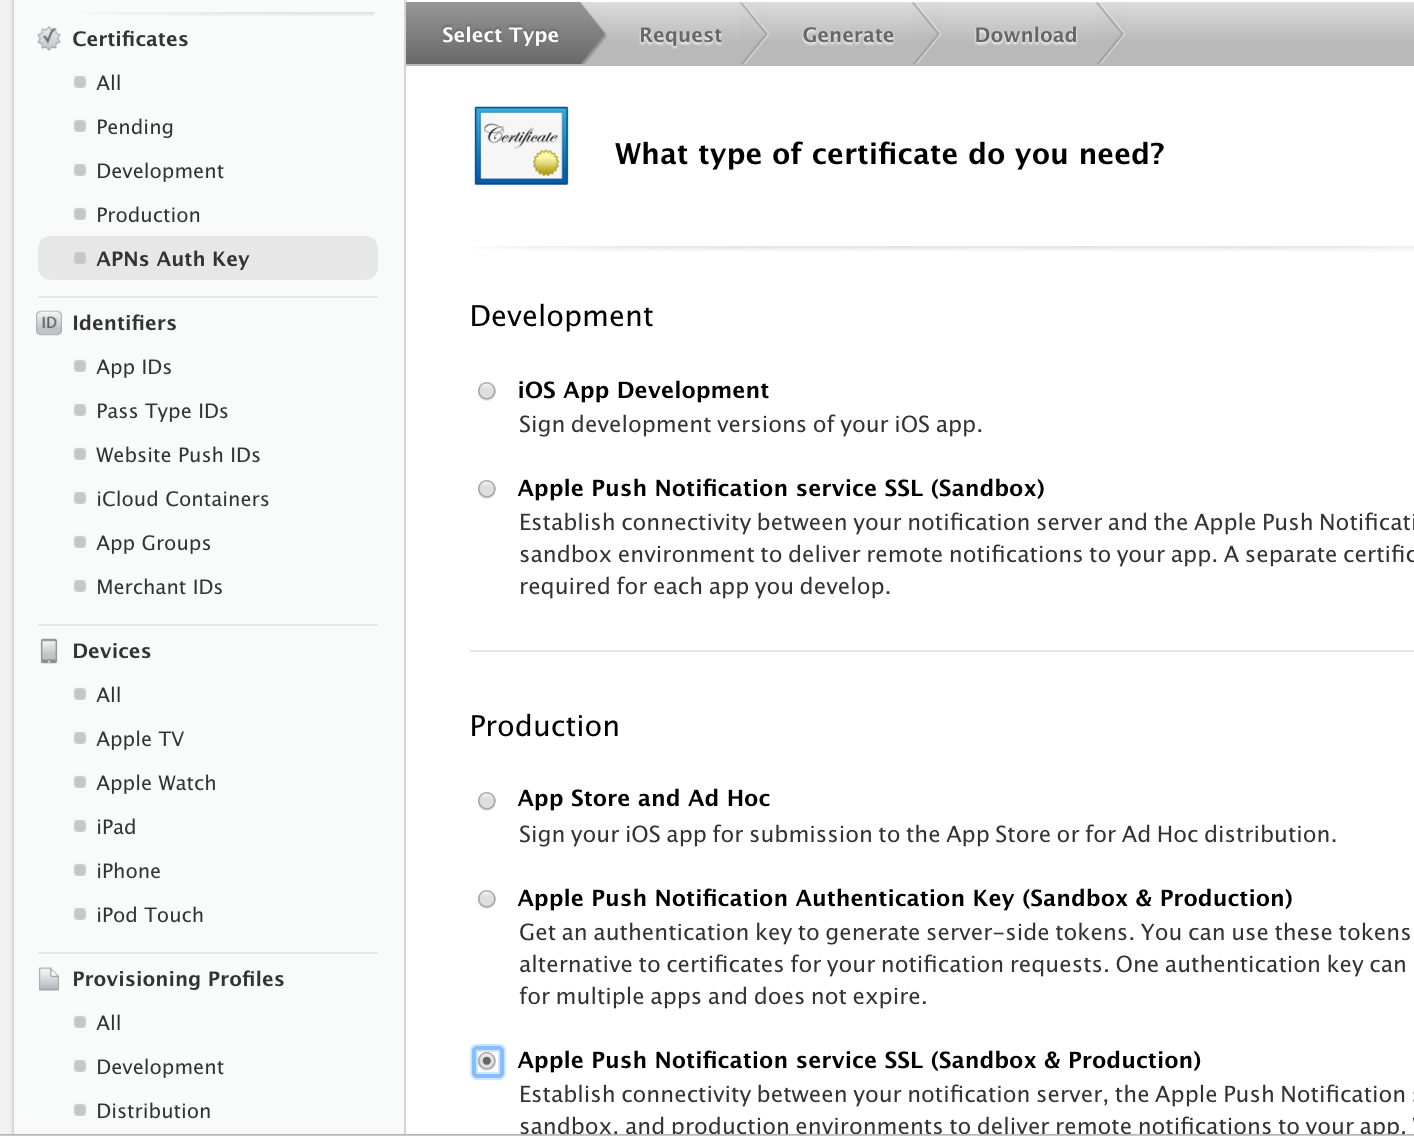This screenshot has height=1136, width=1414.
Task: Click the Certificates section heading
Action: pos(130,39)
